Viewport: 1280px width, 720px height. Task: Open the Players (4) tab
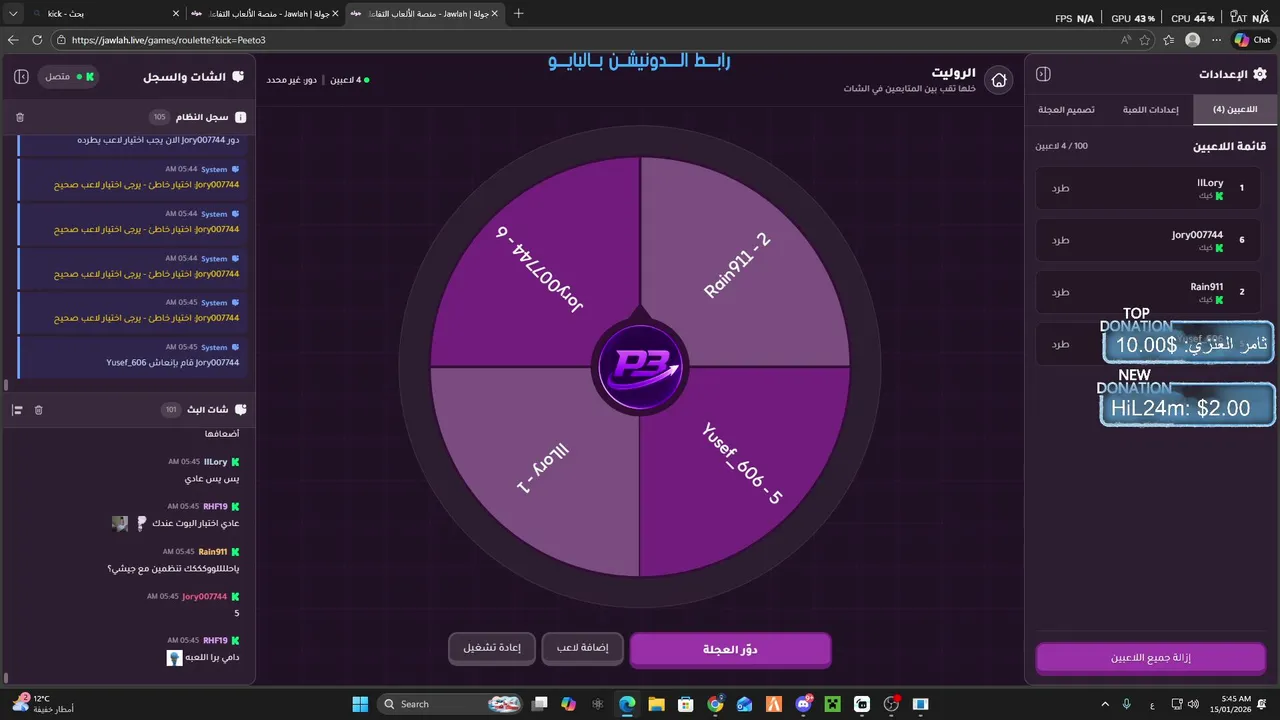pyautogui.click(x=1233, y=109)
